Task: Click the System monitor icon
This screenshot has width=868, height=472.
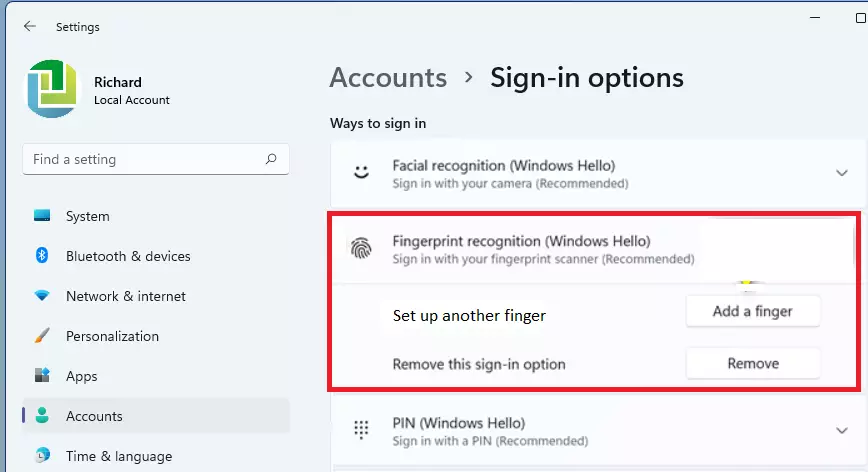Action: [x=42, y=216]
